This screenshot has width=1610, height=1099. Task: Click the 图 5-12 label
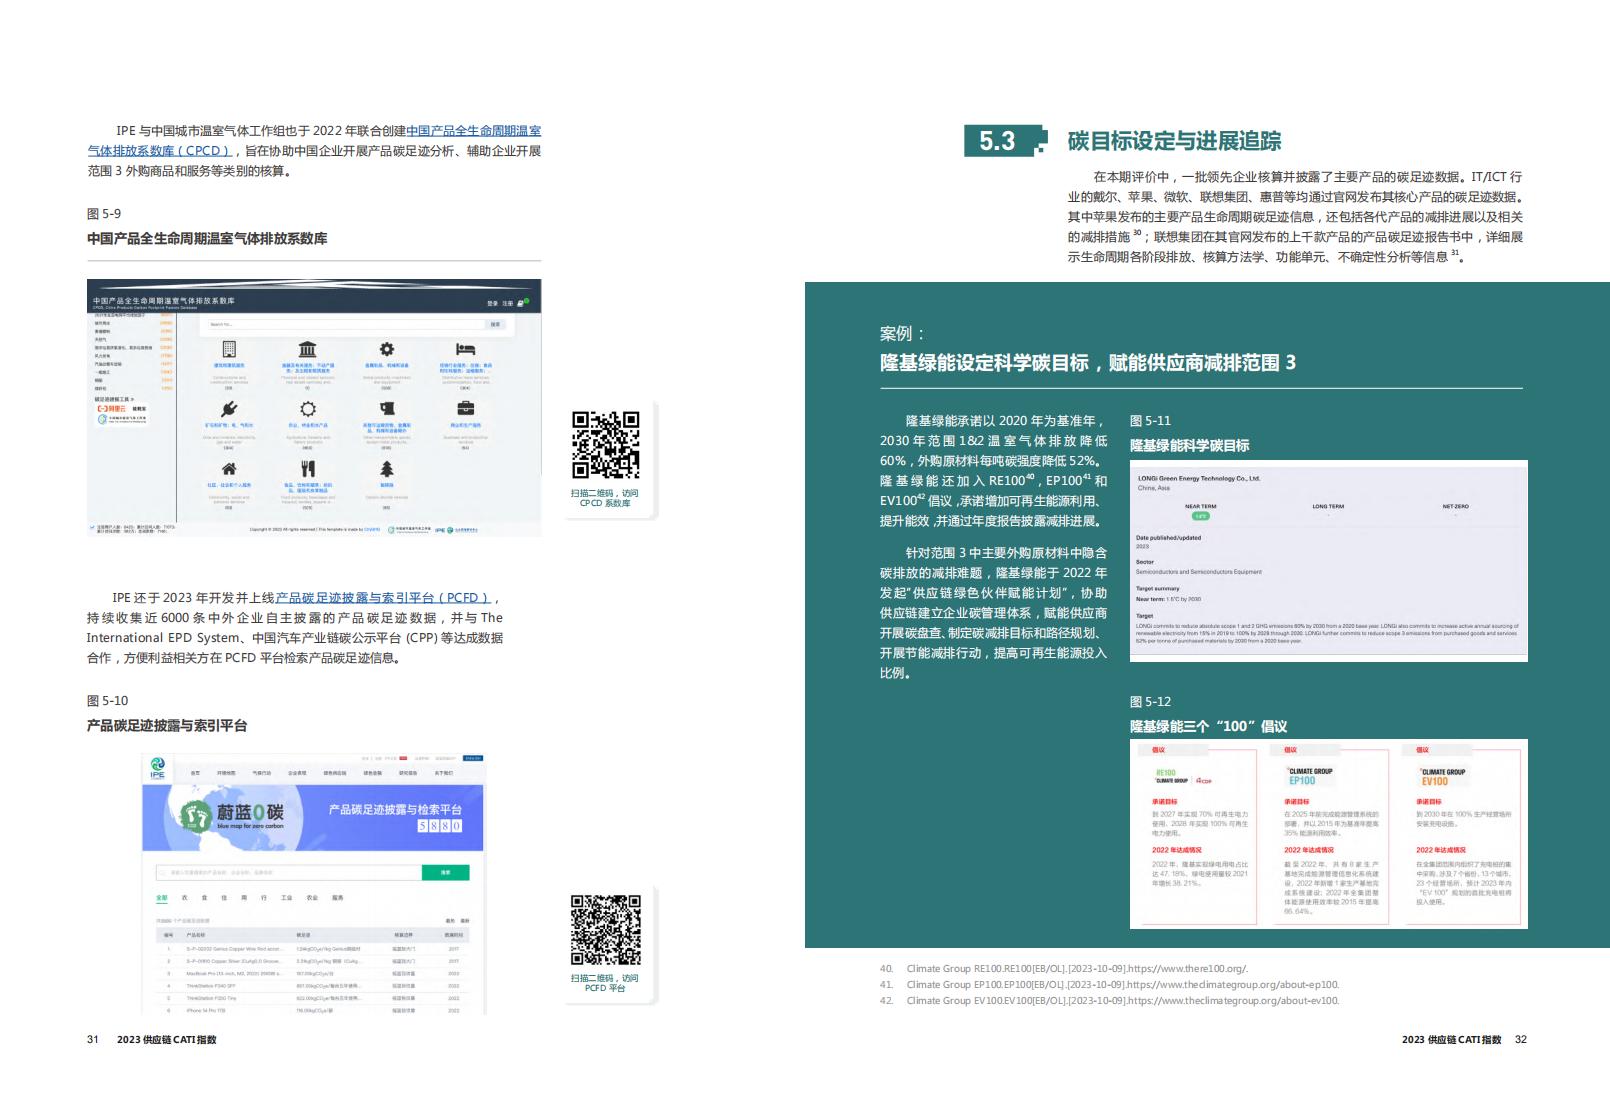(x=1151, y=702)
